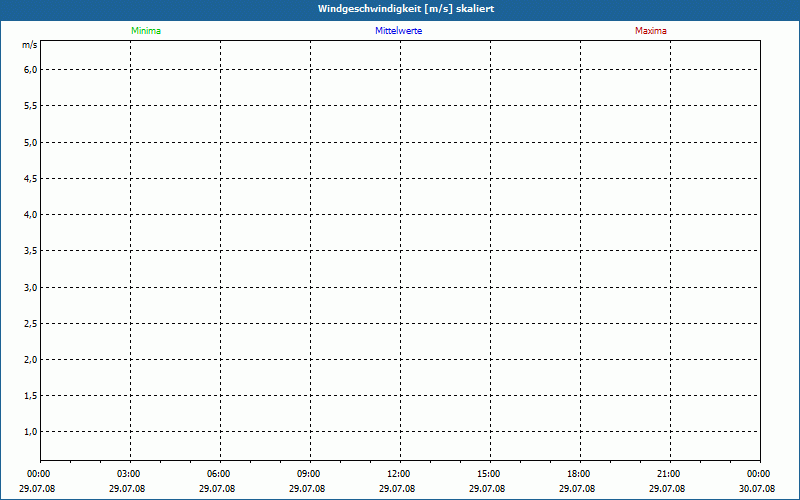Click the Minima legend label

(145, 31)
